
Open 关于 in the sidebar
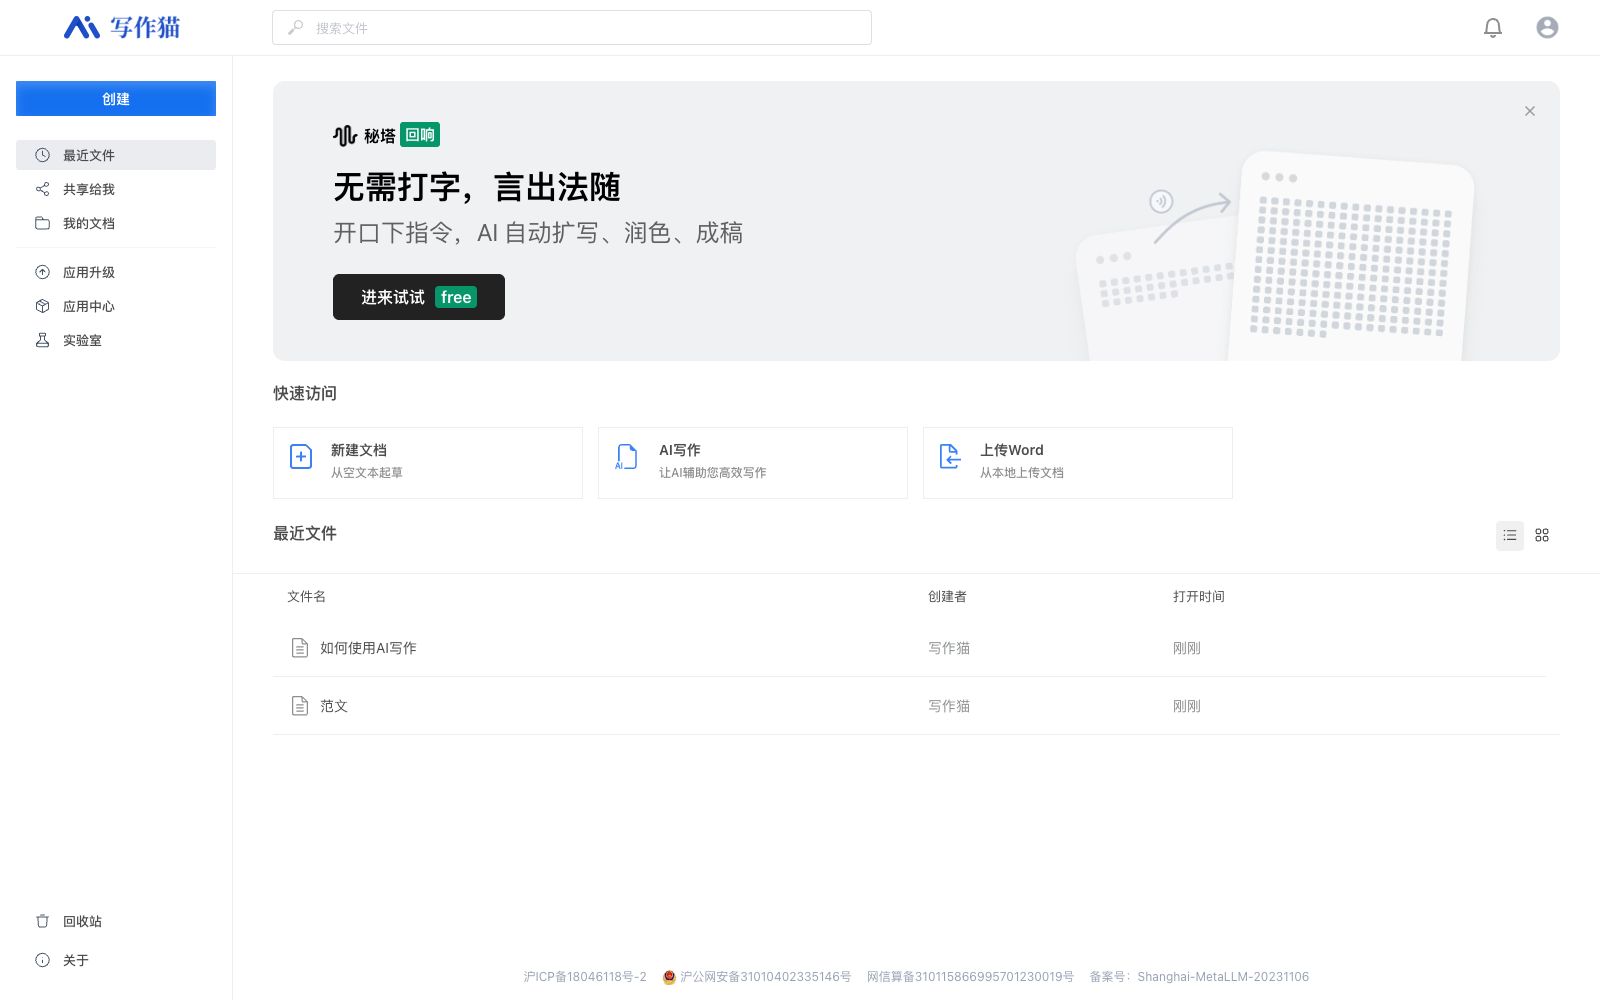coord(116,960)
